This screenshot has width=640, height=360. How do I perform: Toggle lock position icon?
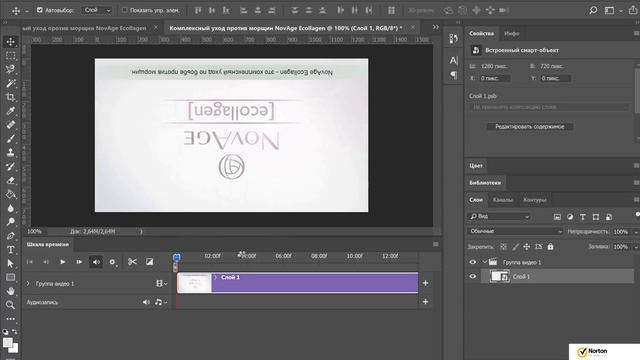527,247
